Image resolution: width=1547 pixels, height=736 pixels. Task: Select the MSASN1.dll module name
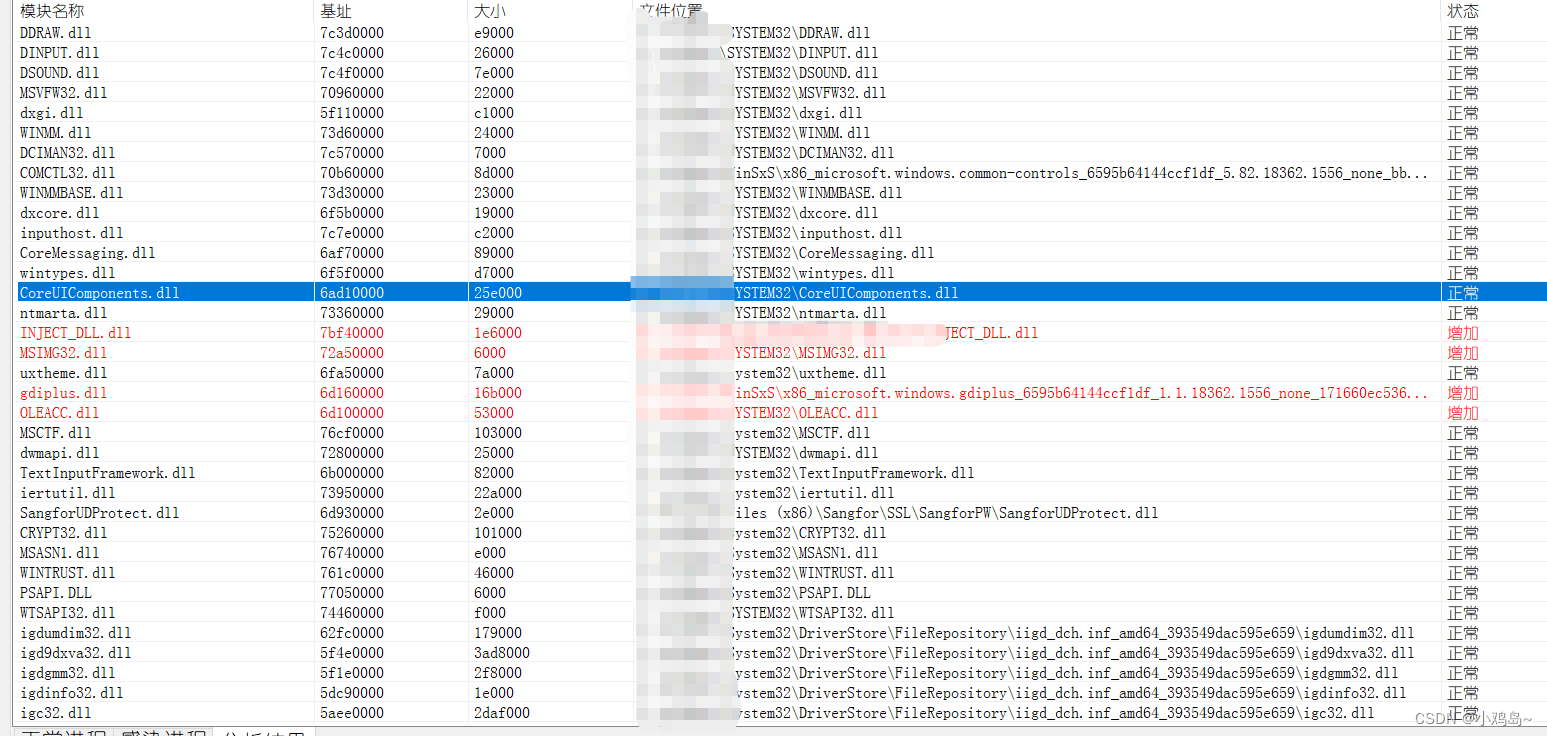59,552
